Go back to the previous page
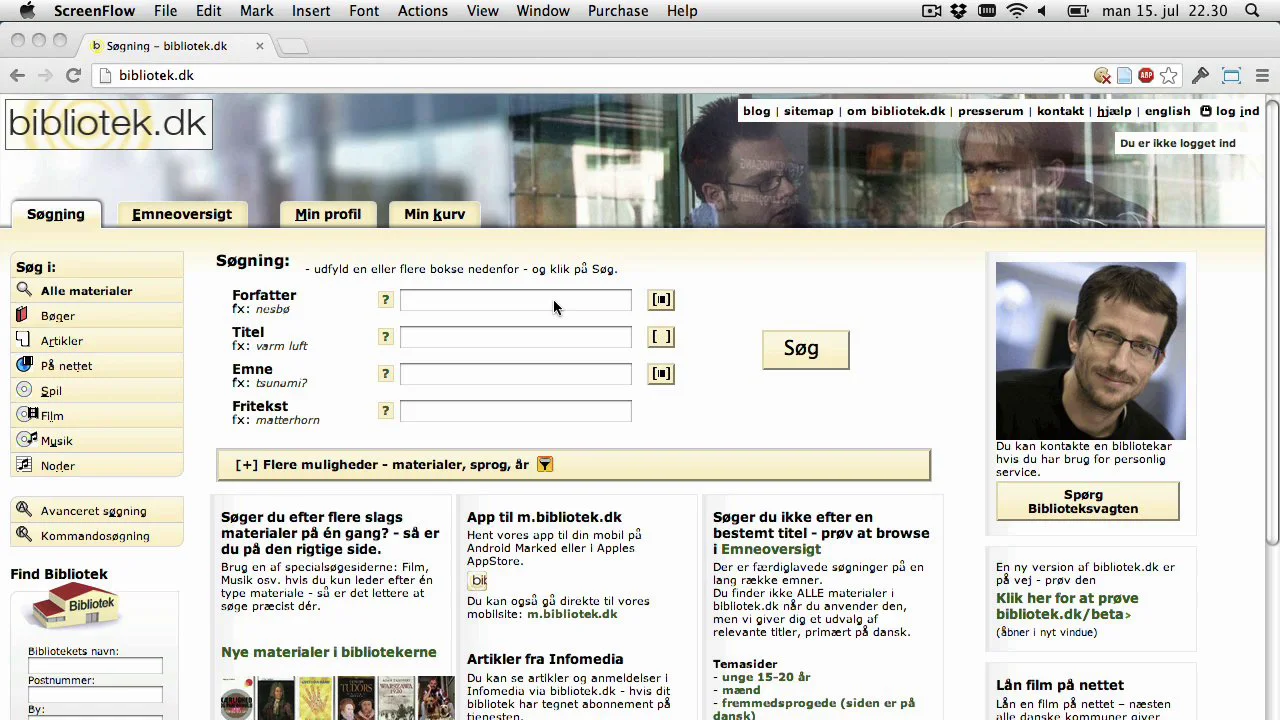This screenshot has height=720, width=1280. [x=17, y=75]
